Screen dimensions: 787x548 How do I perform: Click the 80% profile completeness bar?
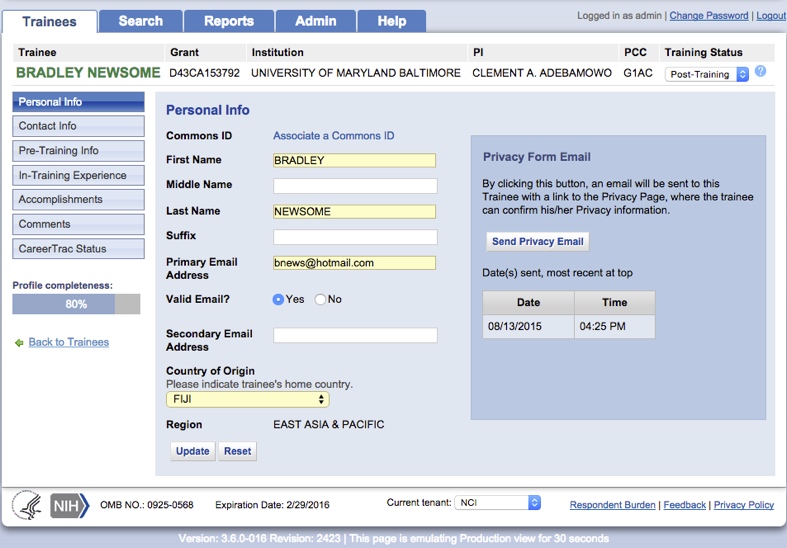click(76, 304)
